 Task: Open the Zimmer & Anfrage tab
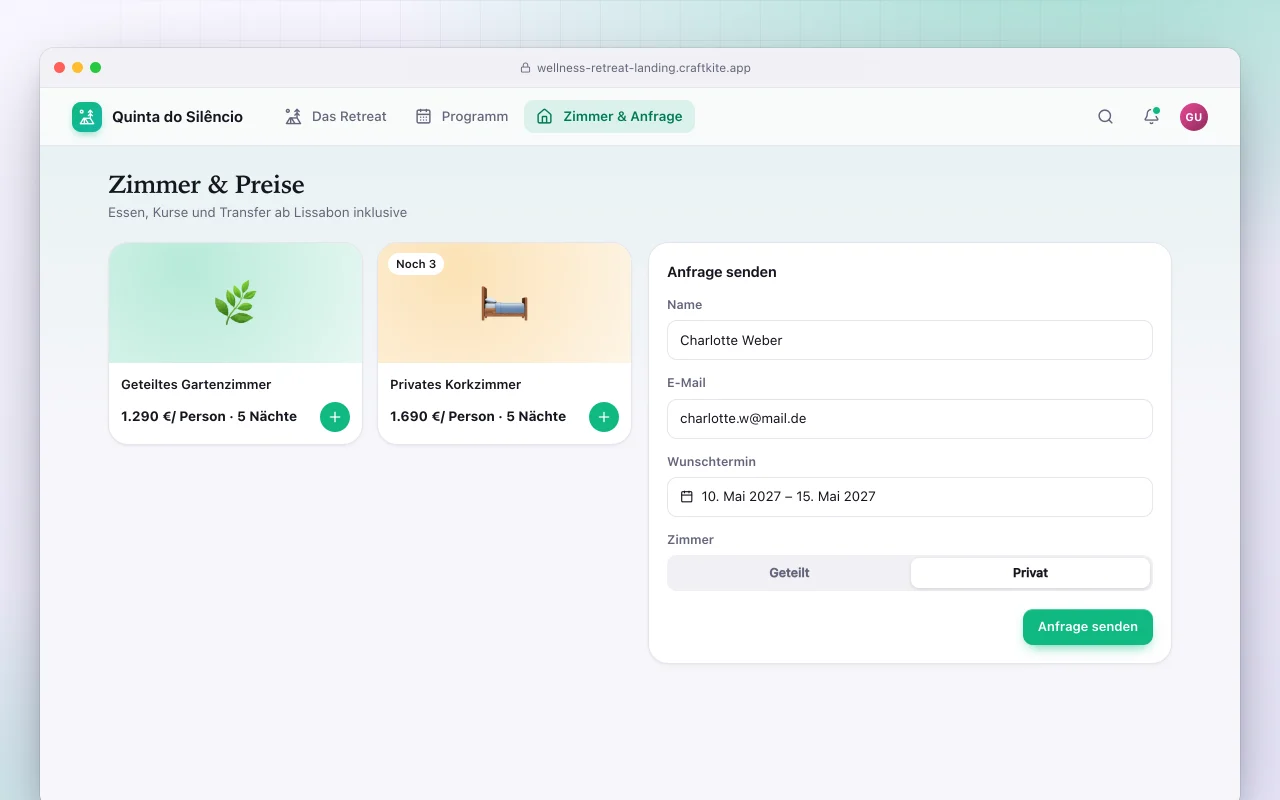pyautogui.click(x=609, y=117)
